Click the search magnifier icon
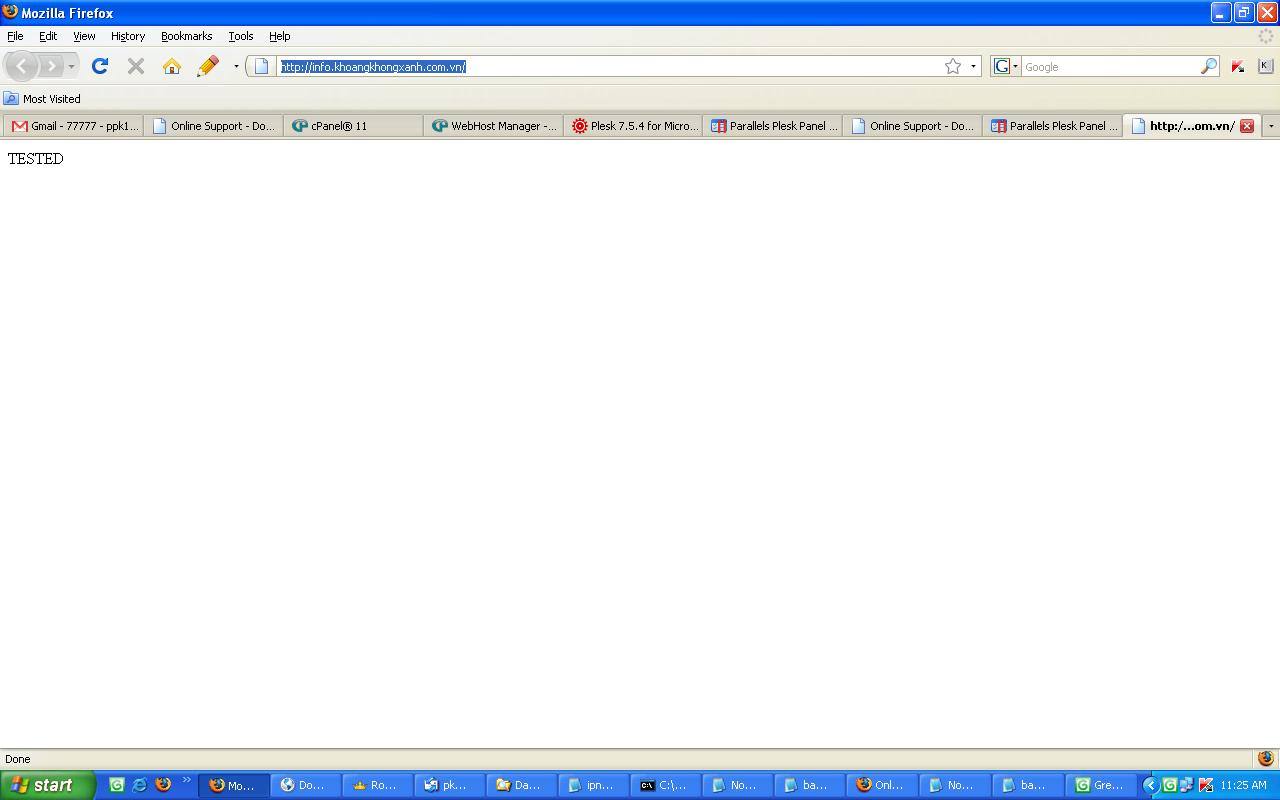The image size is (1280, 800). coord(1208,66)
